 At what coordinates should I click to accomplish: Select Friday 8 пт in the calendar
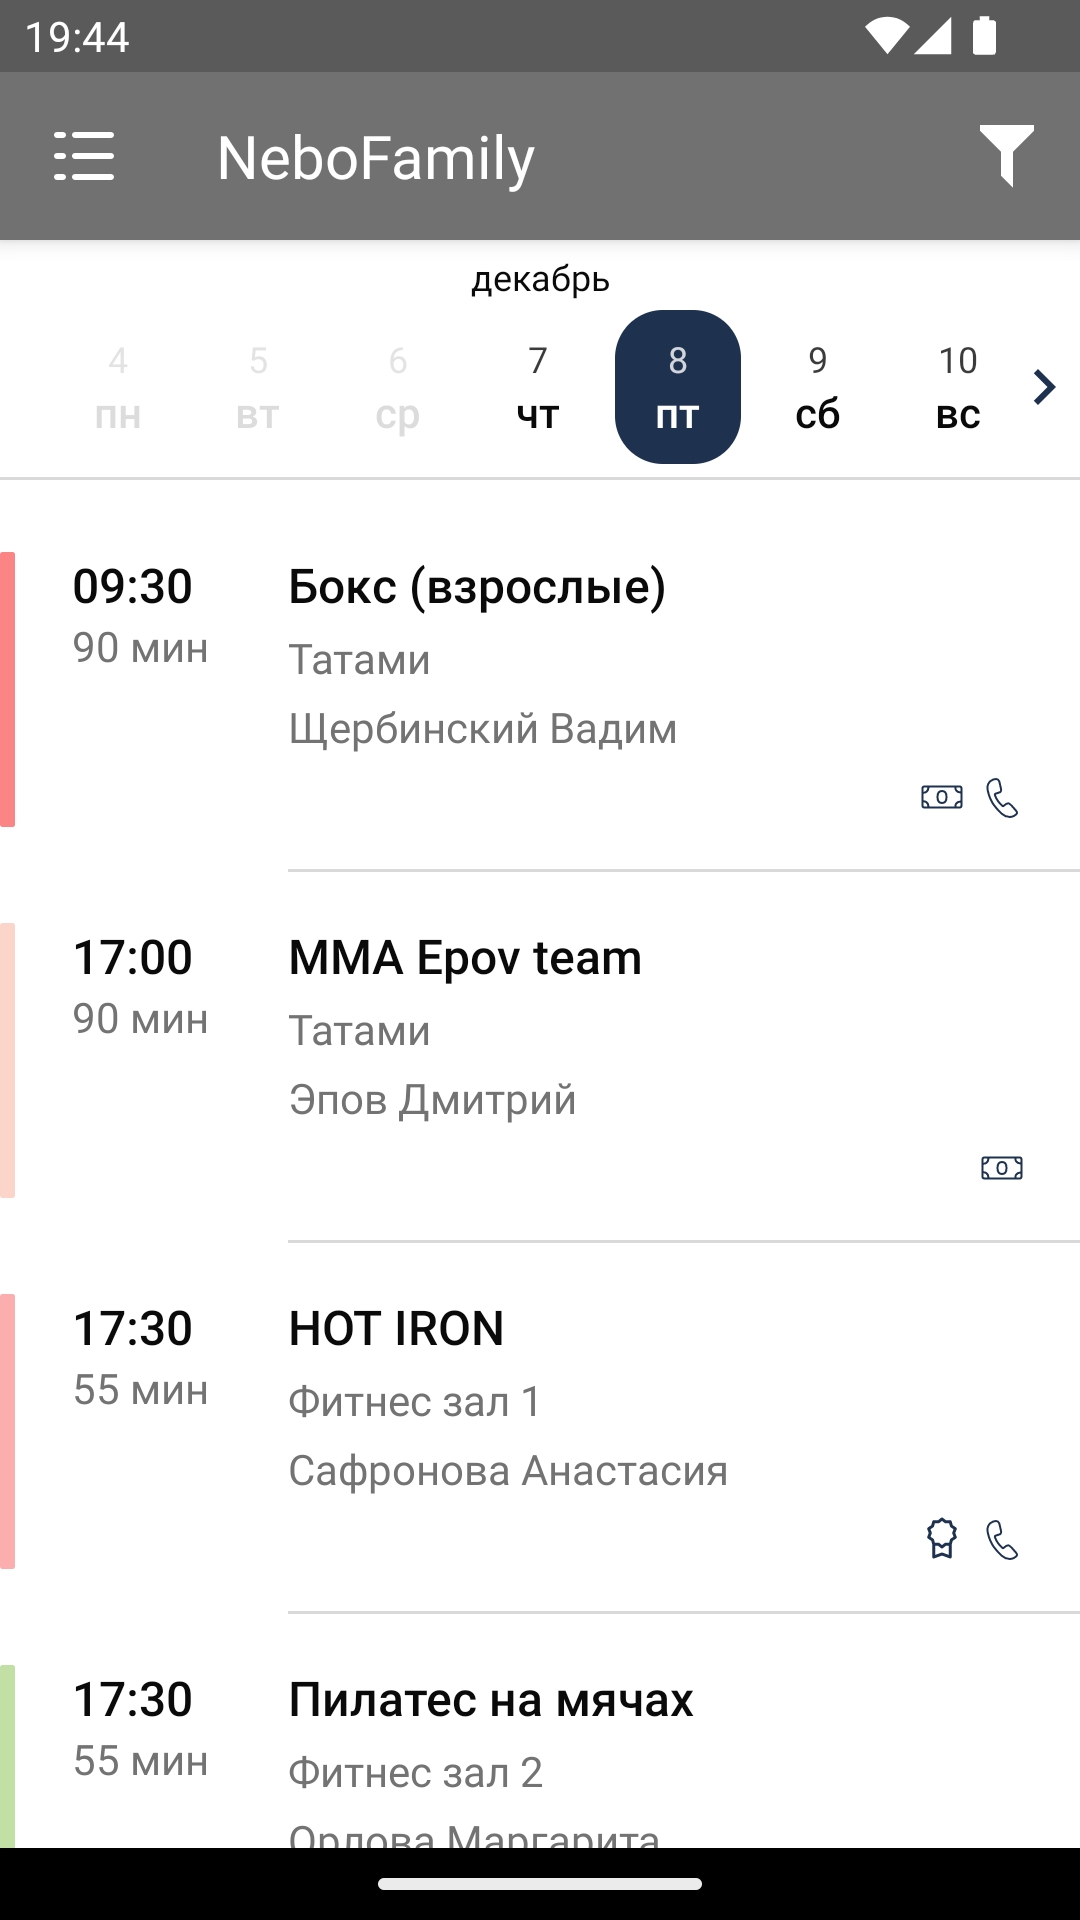pyautogui.click(x=678, y=387)
